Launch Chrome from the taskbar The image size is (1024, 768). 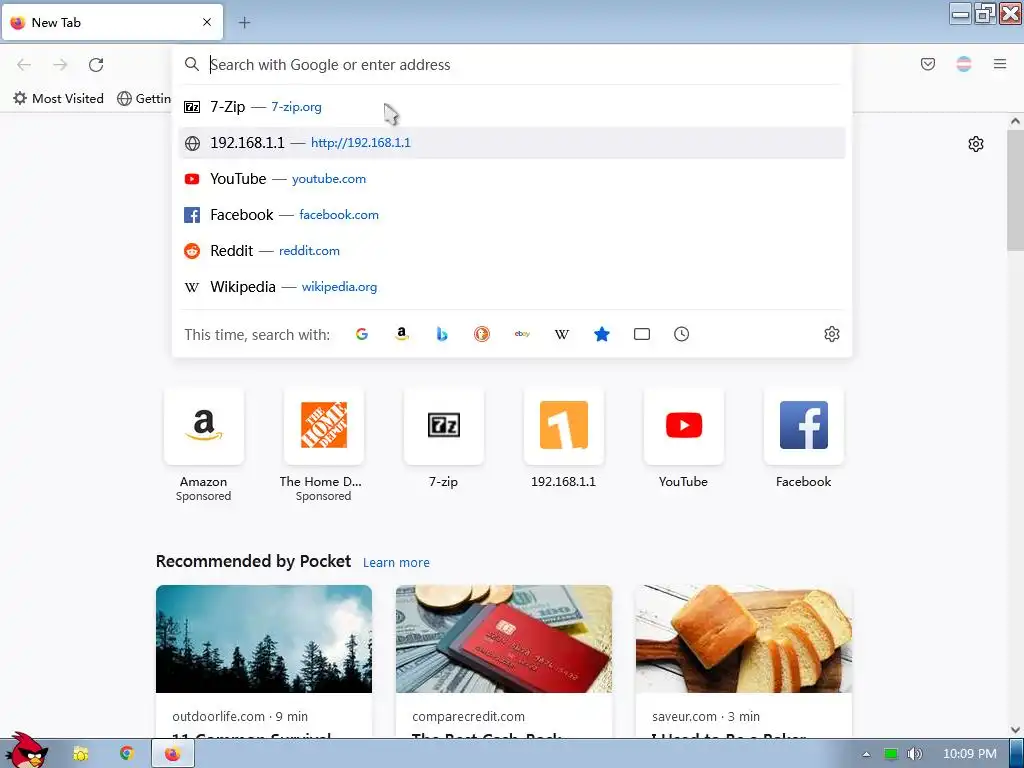click(x=127, y=754)
